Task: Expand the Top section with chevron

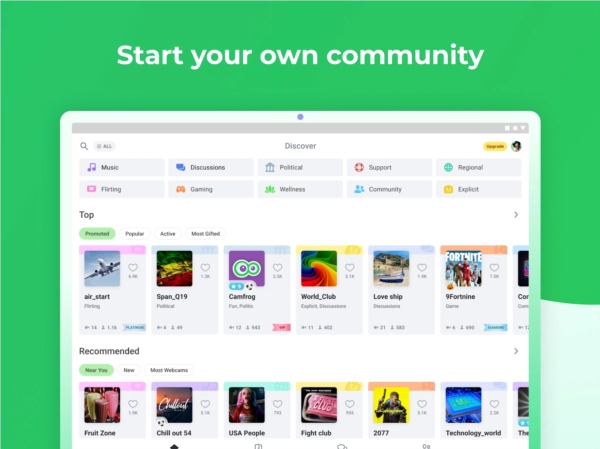Action: [x=516, y=215]
